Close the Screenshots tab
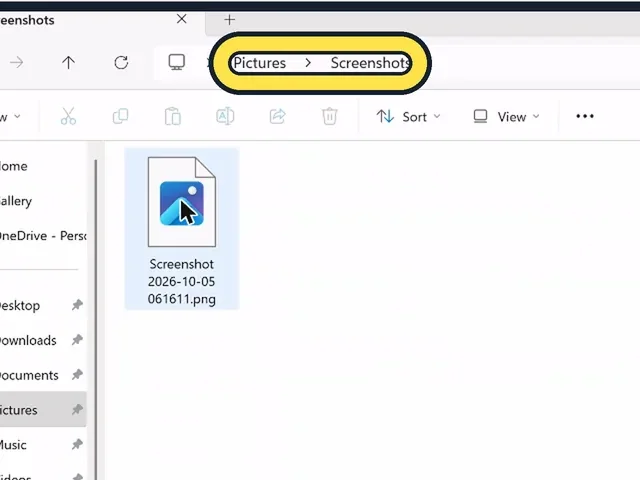The height and width of the screenshot is (480, 640). coord(182,19)
